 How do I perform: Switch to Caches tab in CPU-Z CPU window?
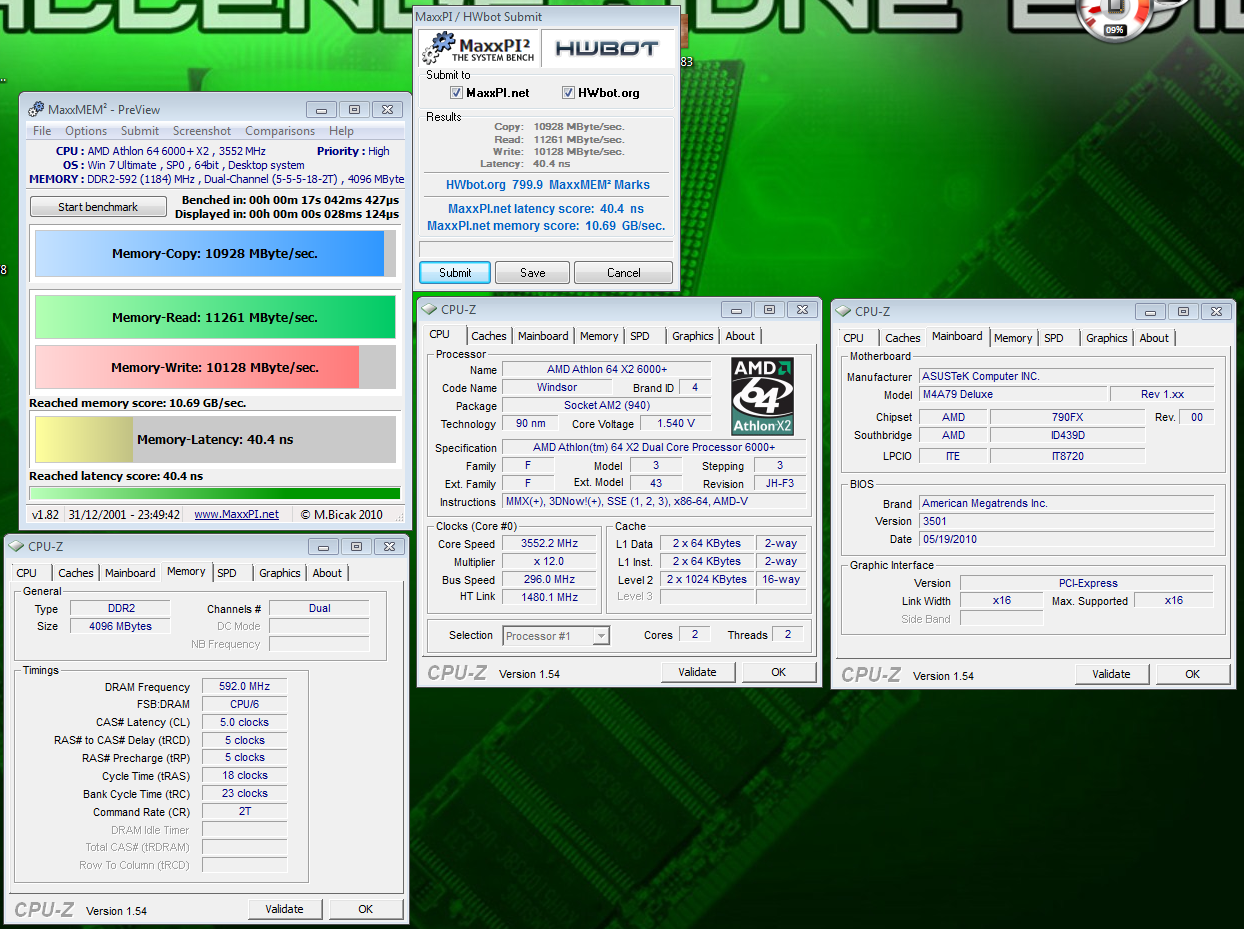[x=489, y=336]
